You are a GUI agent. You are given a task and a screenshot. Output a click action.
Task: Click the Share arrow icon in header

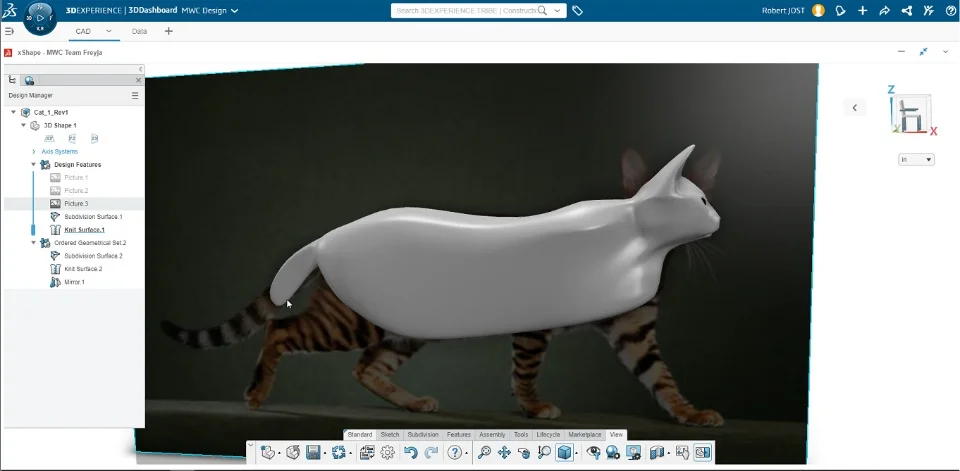click(884, 11)
